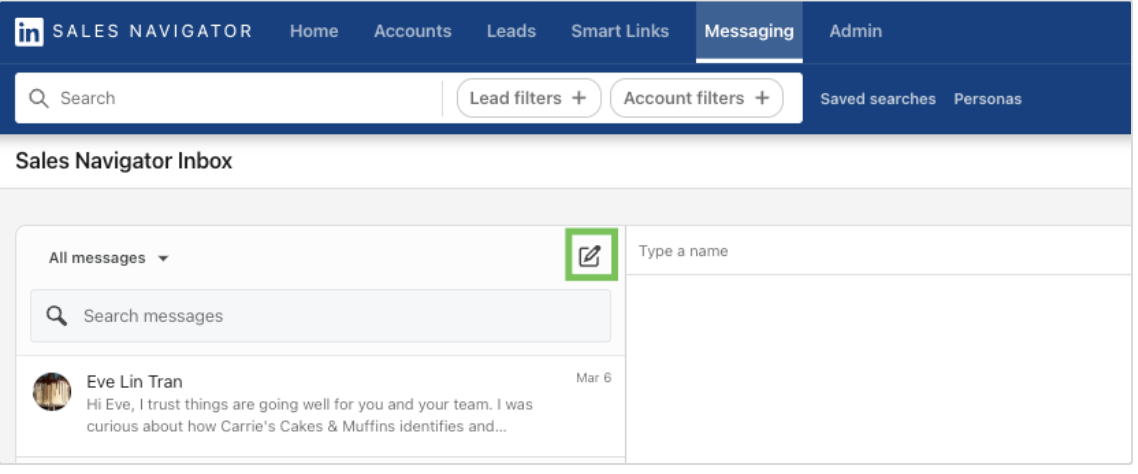1138x474 pixels.
Task: Expand the All messages dropdown
Action: [108, 258]
